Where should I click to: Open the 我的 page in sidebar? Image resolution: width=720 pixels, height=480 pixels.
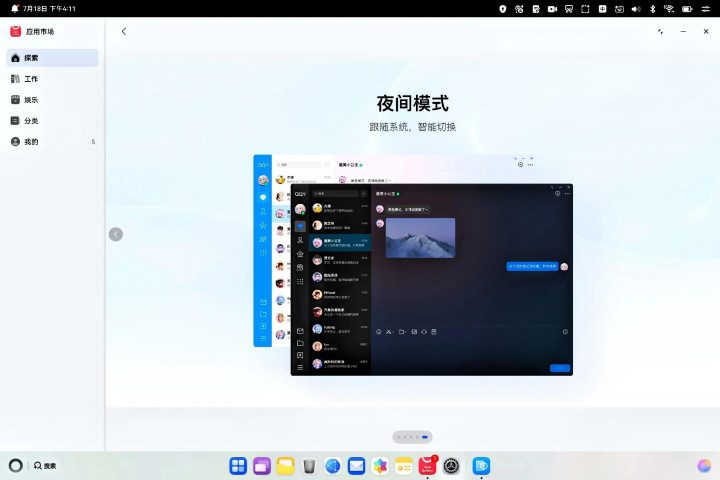(52, 141)
